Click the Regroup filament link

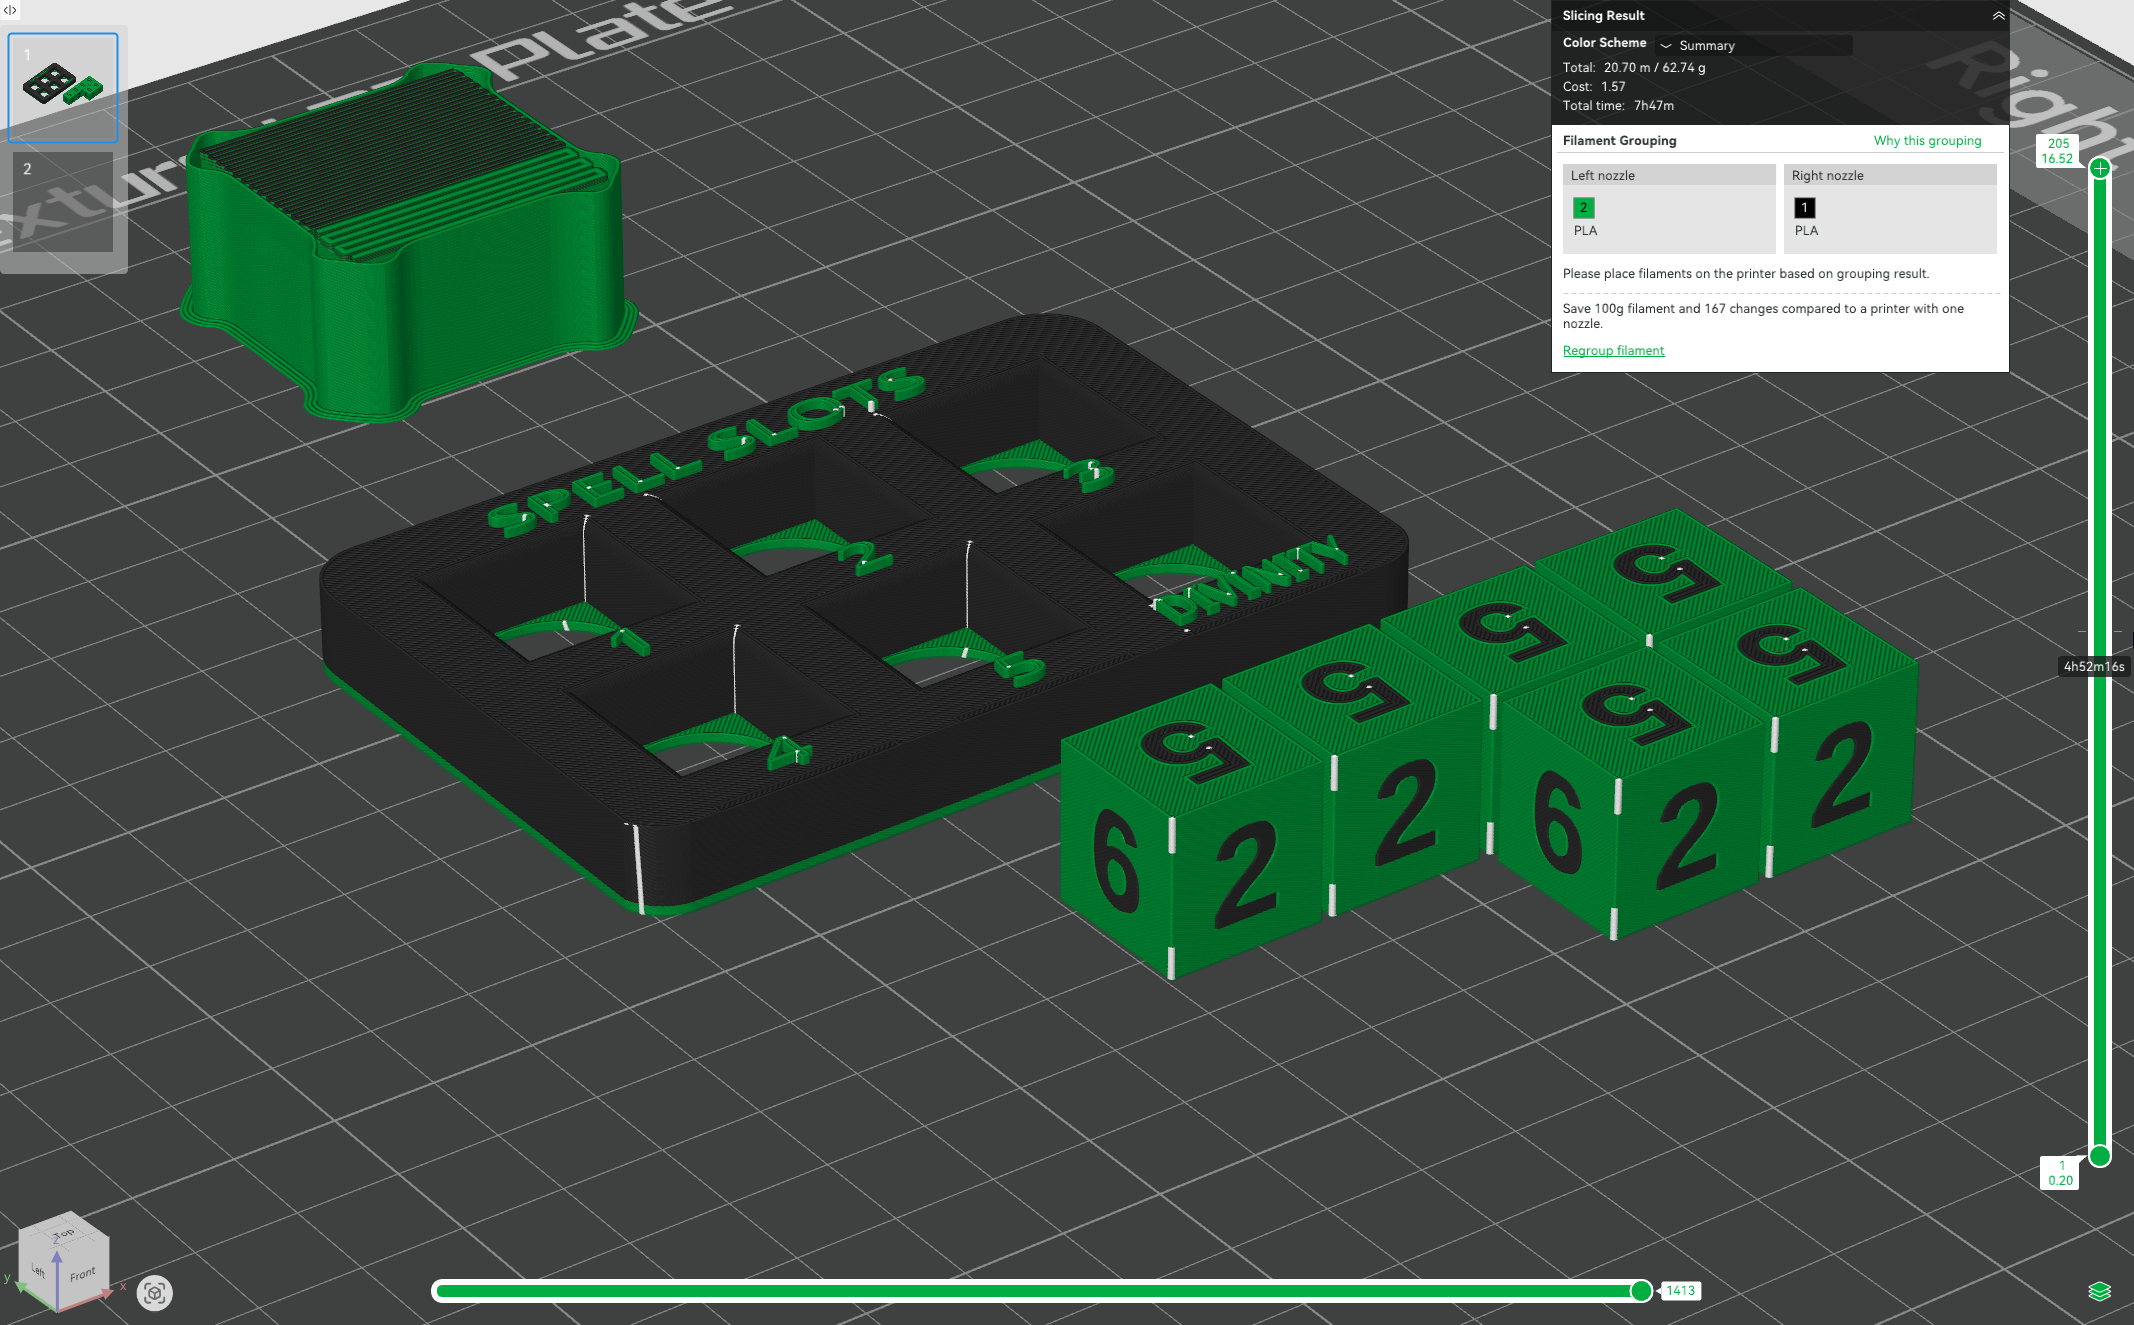click(x=1613, y=351)
